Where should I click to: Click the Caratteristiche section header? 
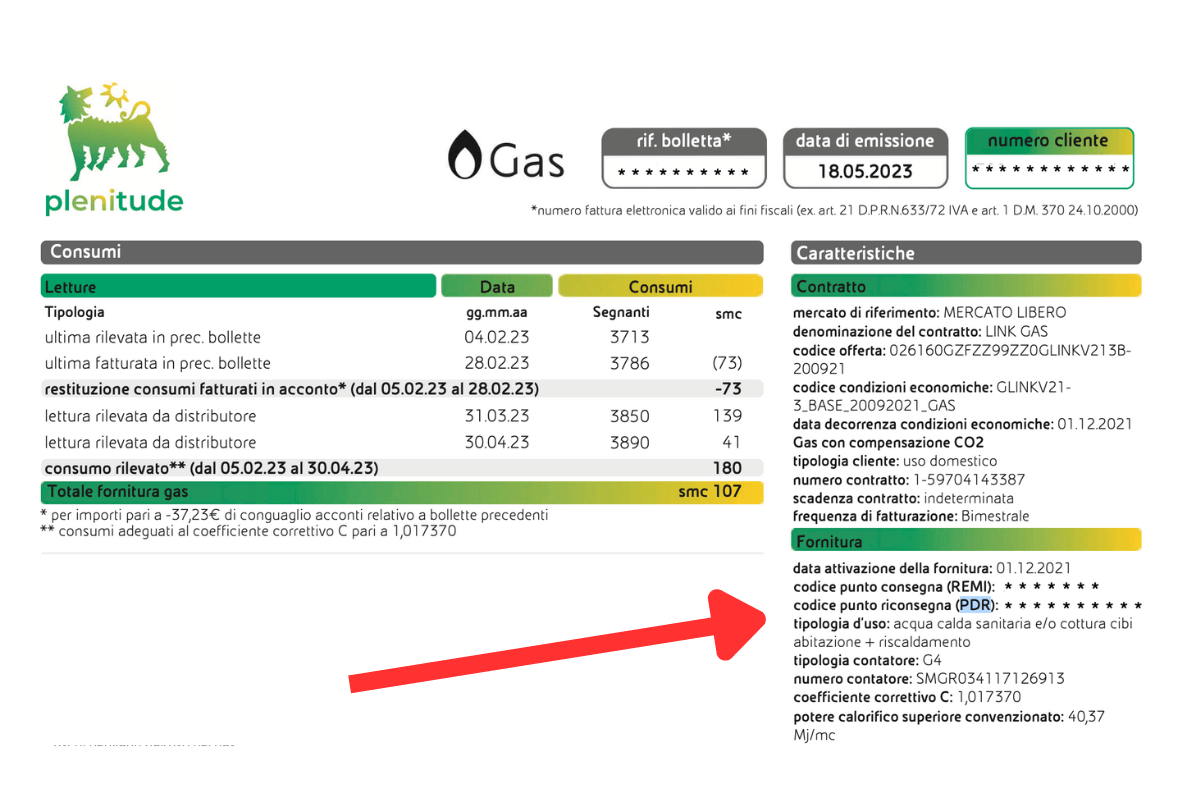coord(966,253)
